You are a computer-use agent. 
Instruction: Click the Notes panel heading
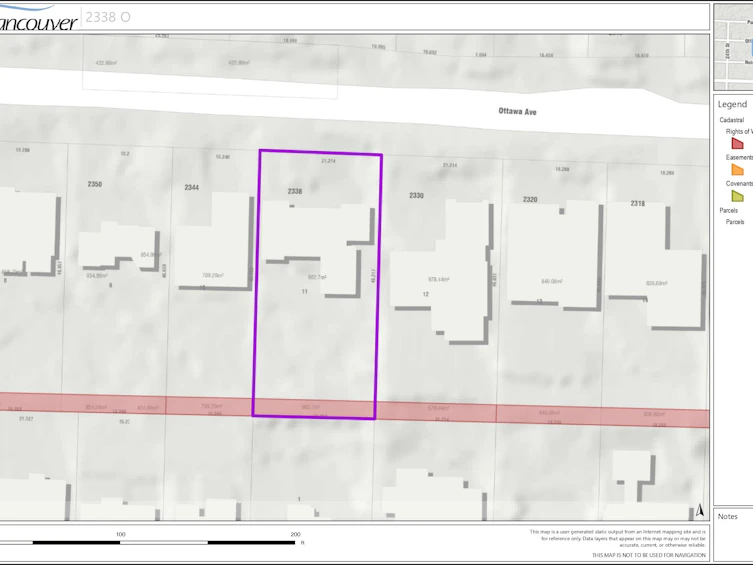pyautogui.click(x=728, y=517)
